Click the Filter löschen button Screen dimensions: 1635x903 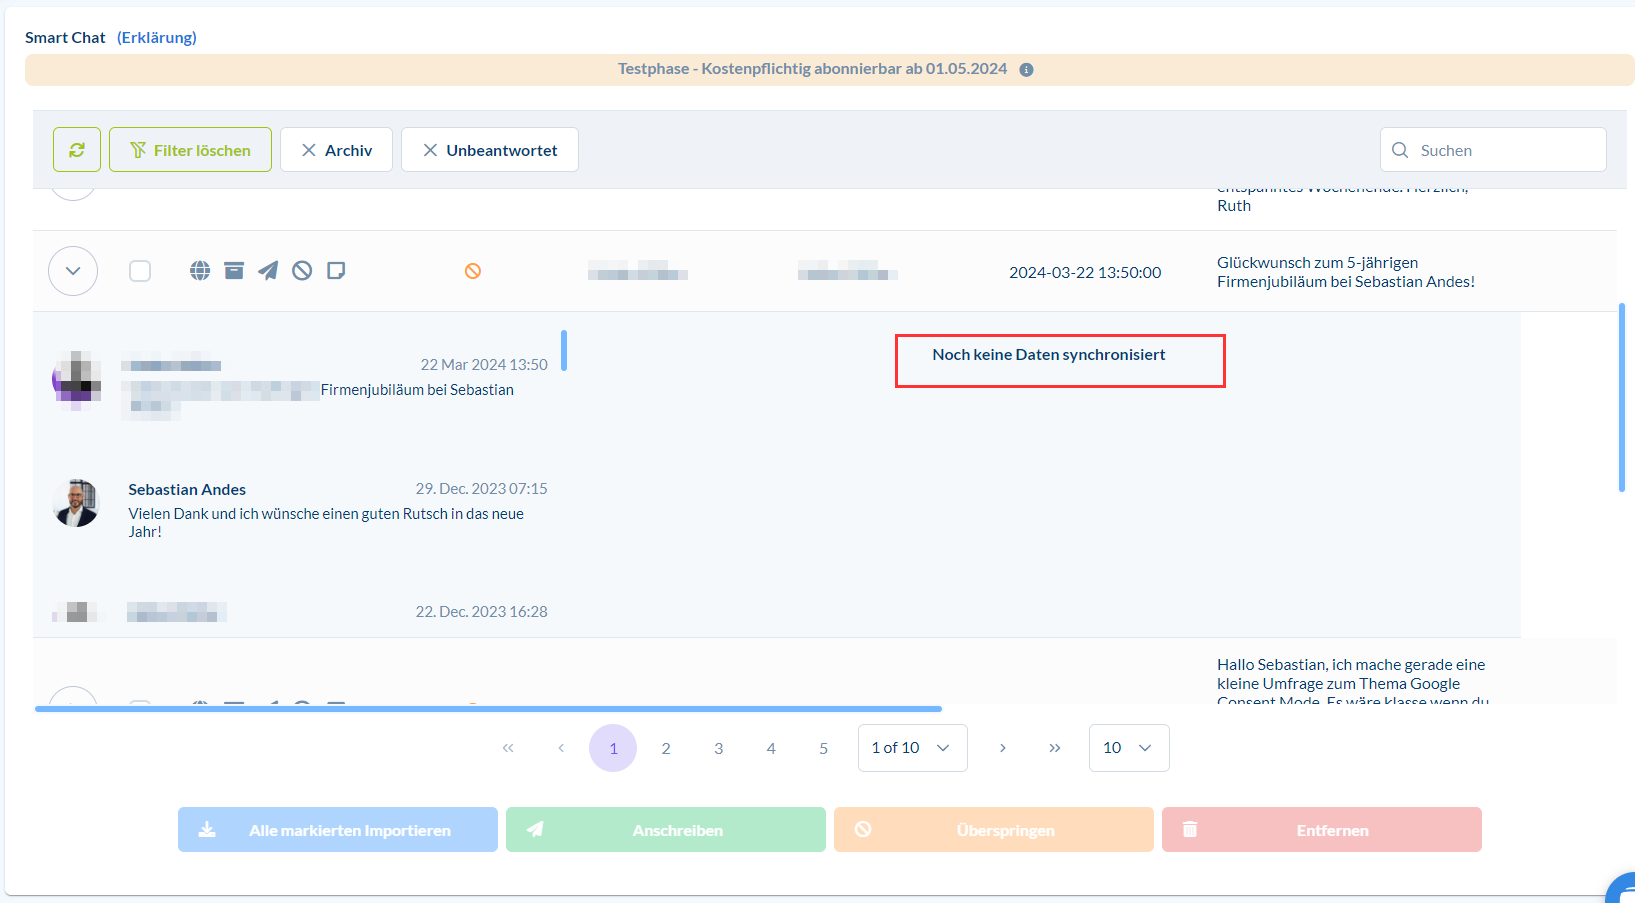(x=190, y=150)
